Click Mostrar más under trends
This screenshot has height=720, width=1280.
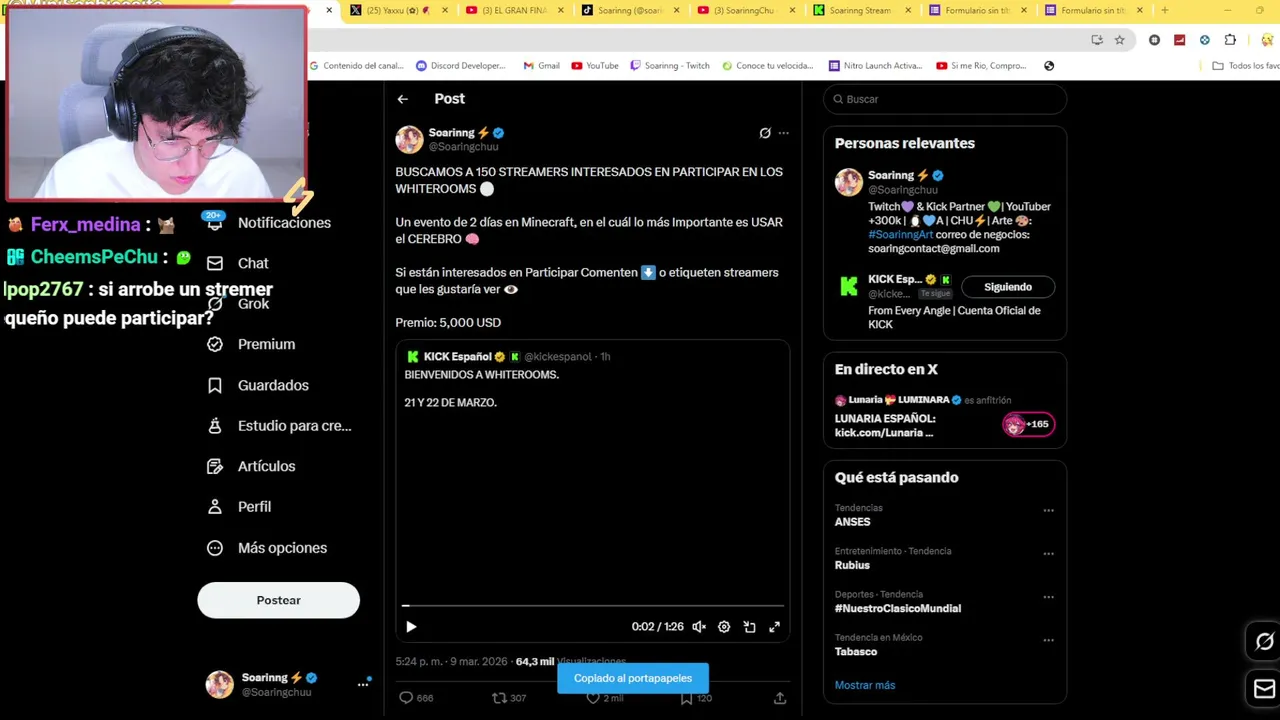click(865, 685)
